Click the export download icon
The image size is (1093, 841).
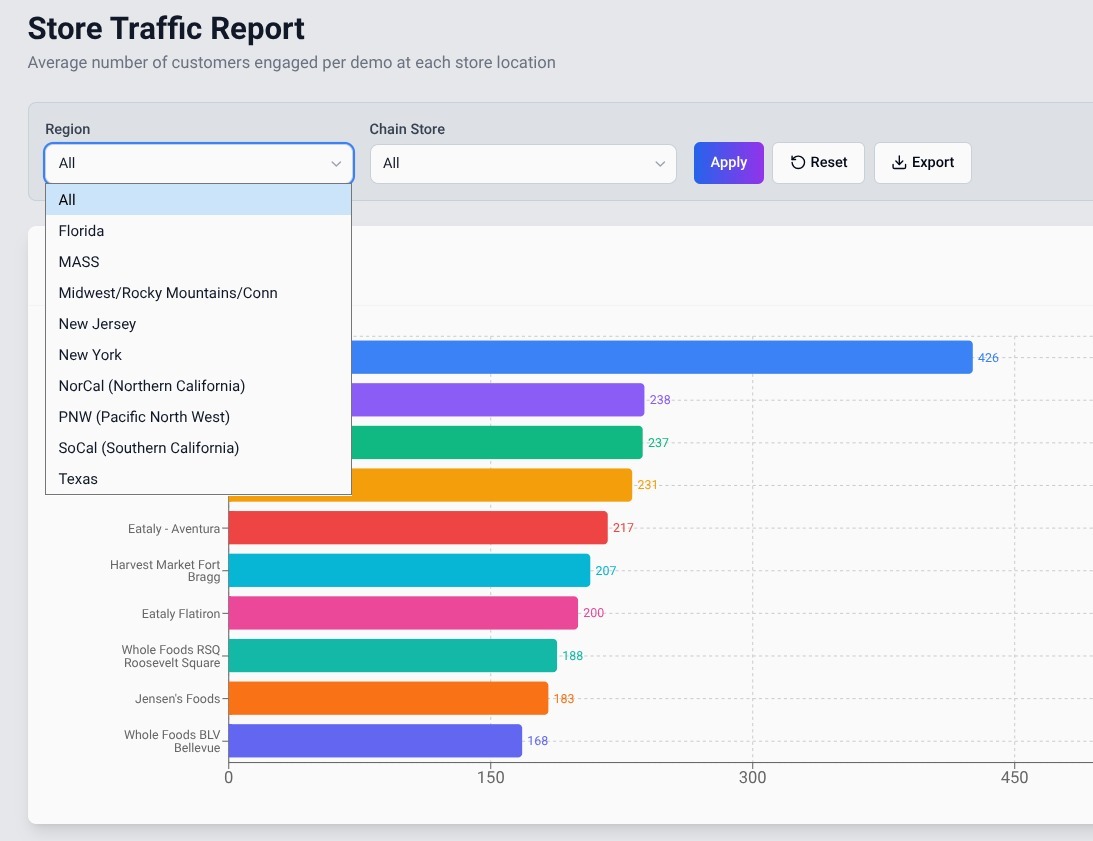[x=899, y=162]
